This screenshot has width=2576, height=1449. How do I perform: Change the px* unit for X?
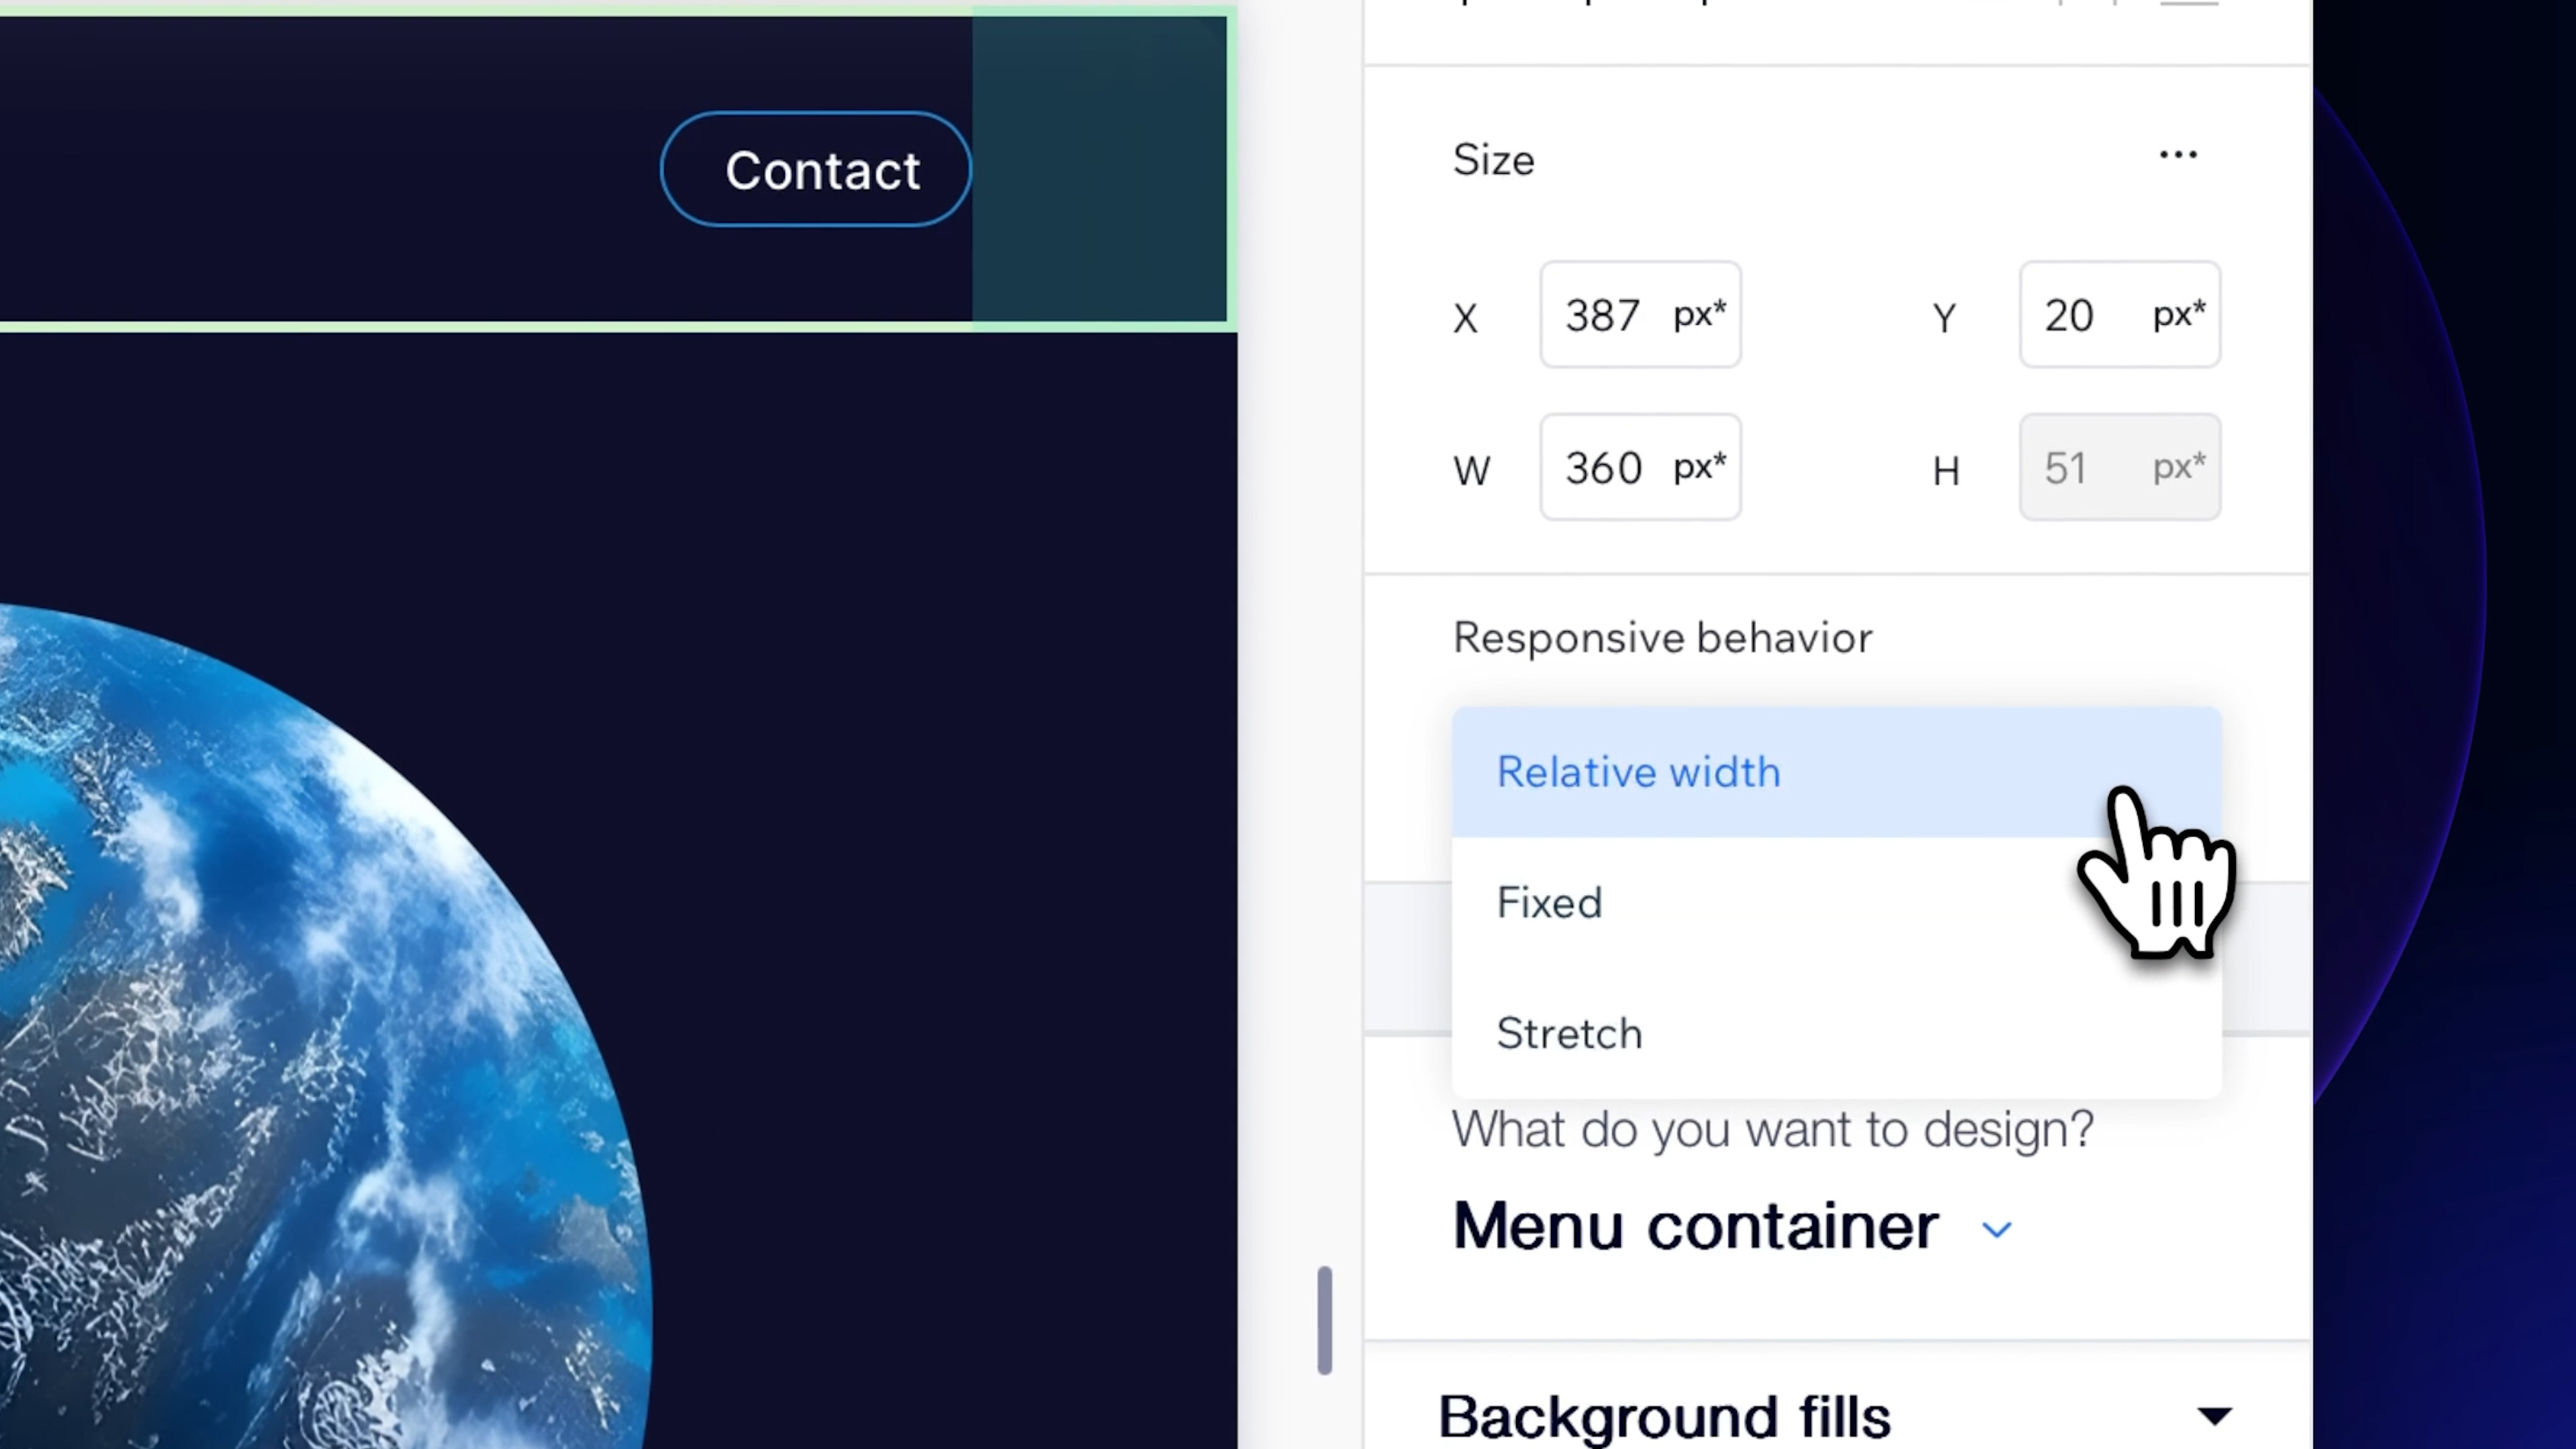[x=1699, y=315]
